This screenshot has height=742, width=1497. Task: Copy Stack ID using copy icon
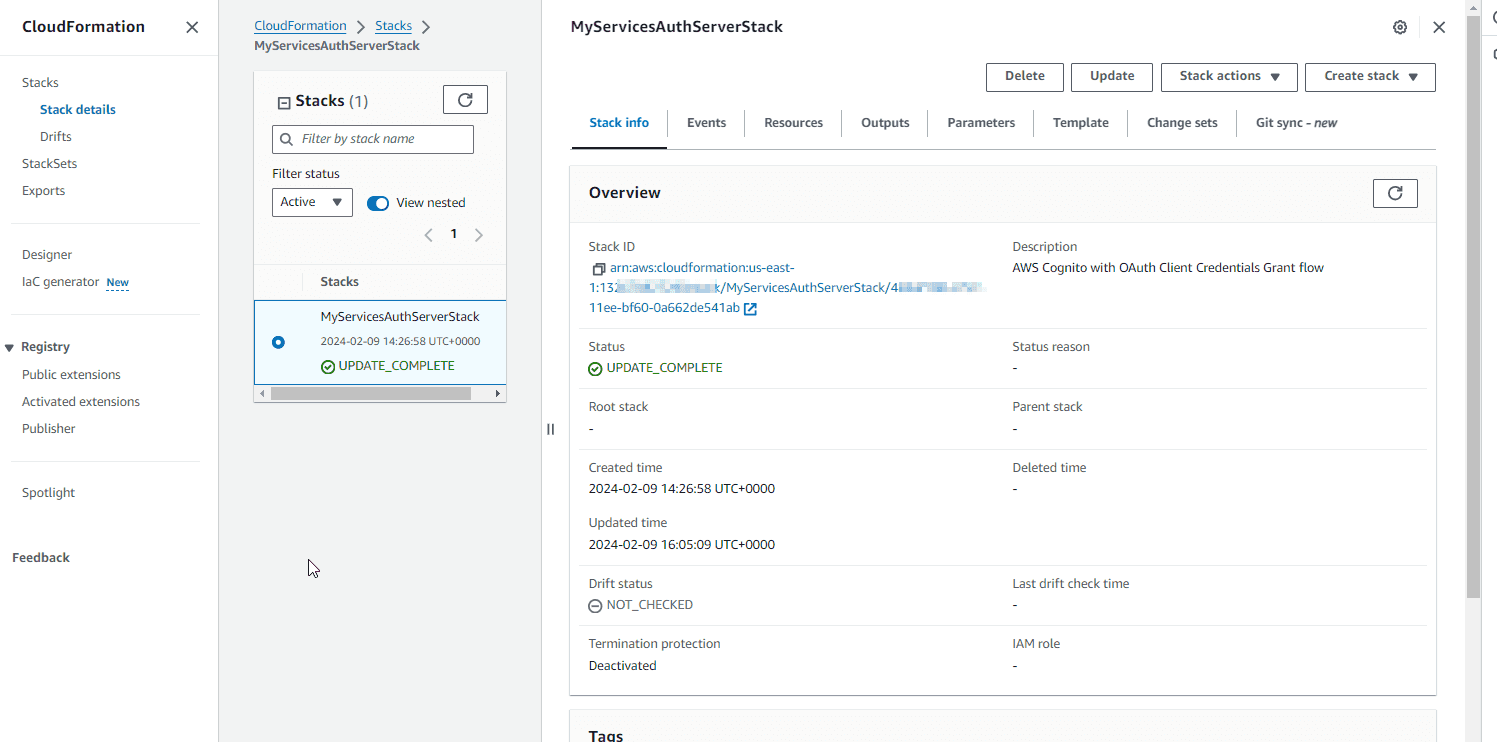coord(598,269)
